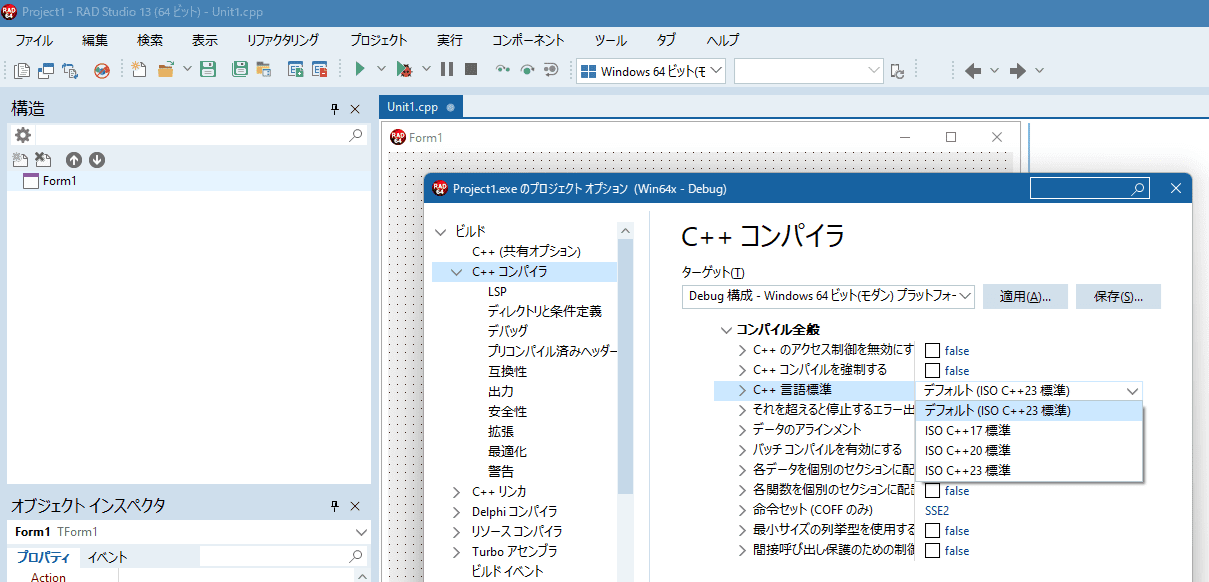1209x582 pixels.
Task: Select ISO C++20 標準 from the list
Action: pyautogui.click(x=1029, y=451)
